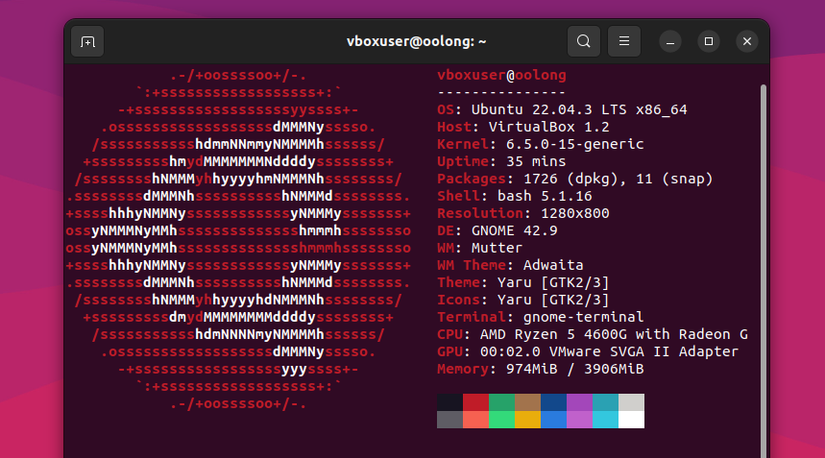Click the text 'Ubuntu 22.04.3 LTS x86_64'
Screen dimensions: 825x458
click(x=579, y=109)
